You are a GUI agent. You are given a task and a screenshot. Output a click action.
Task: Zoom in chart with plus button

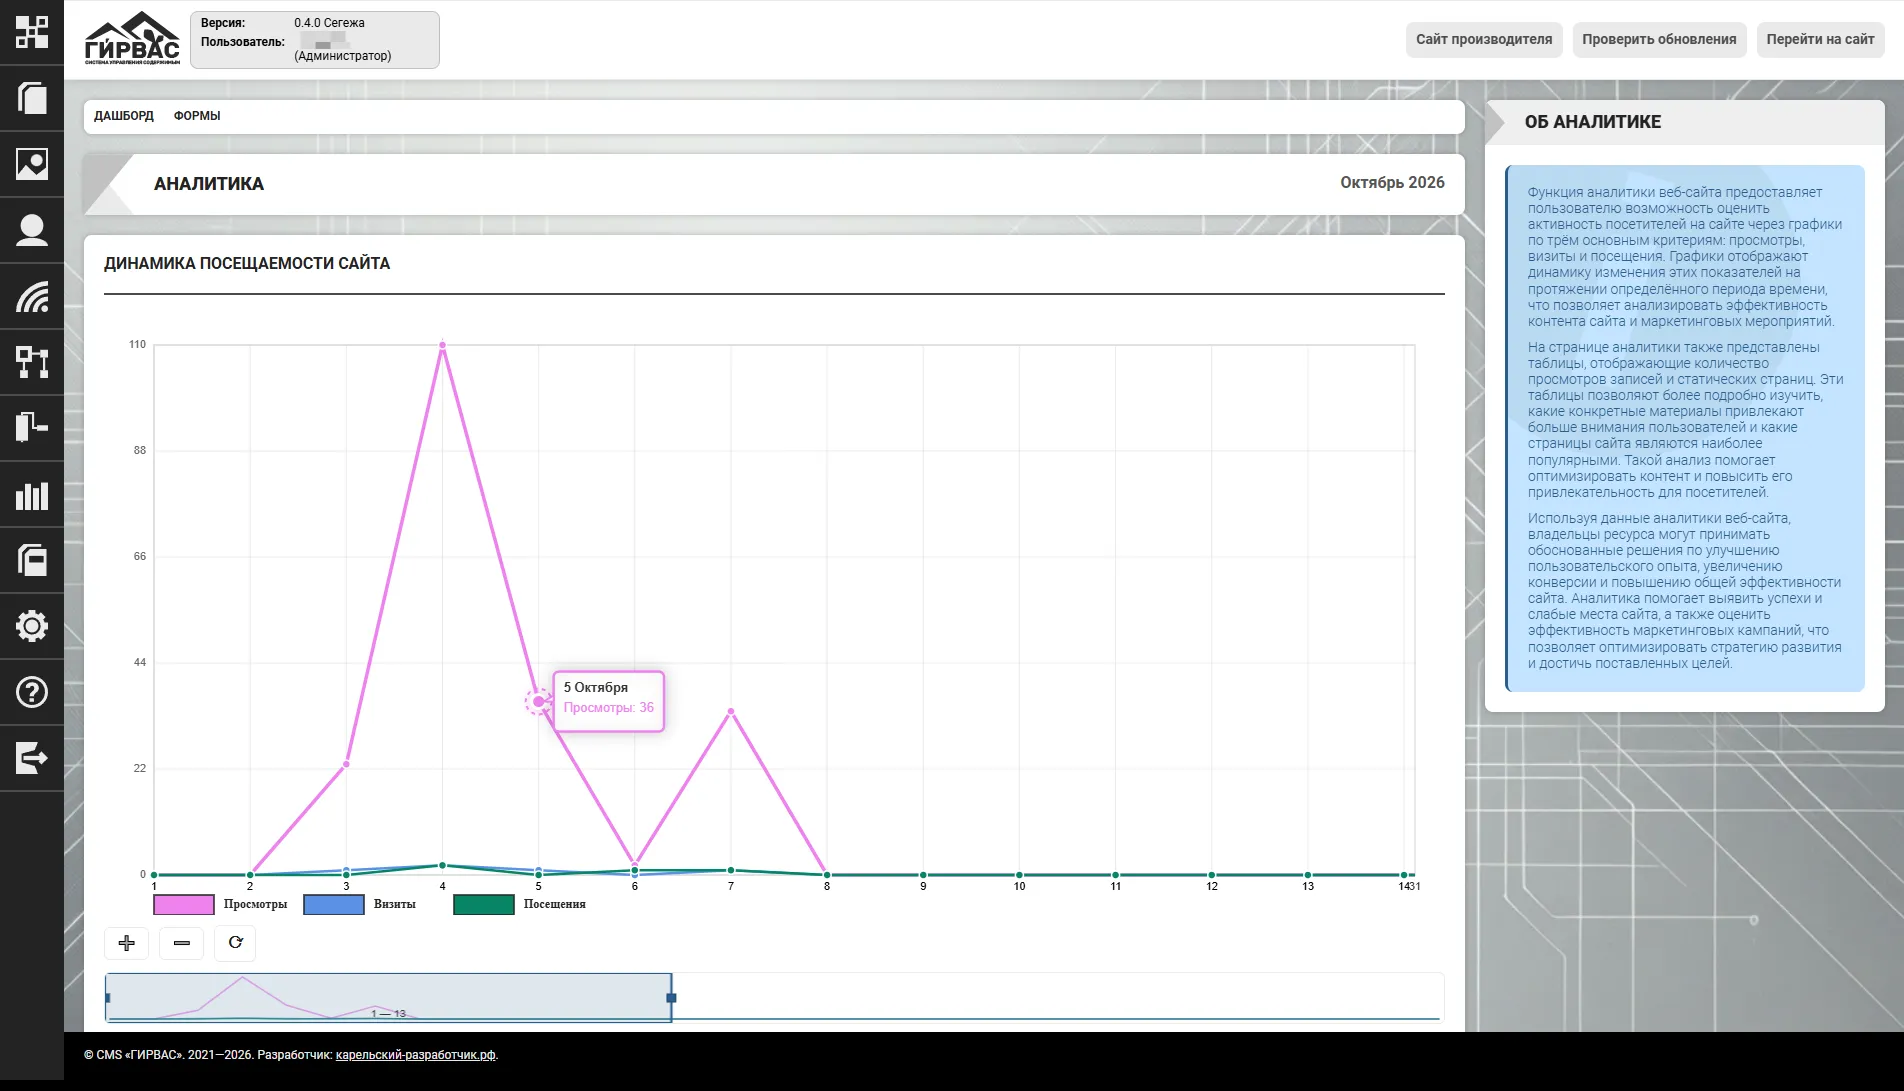[x=127, y=943]
